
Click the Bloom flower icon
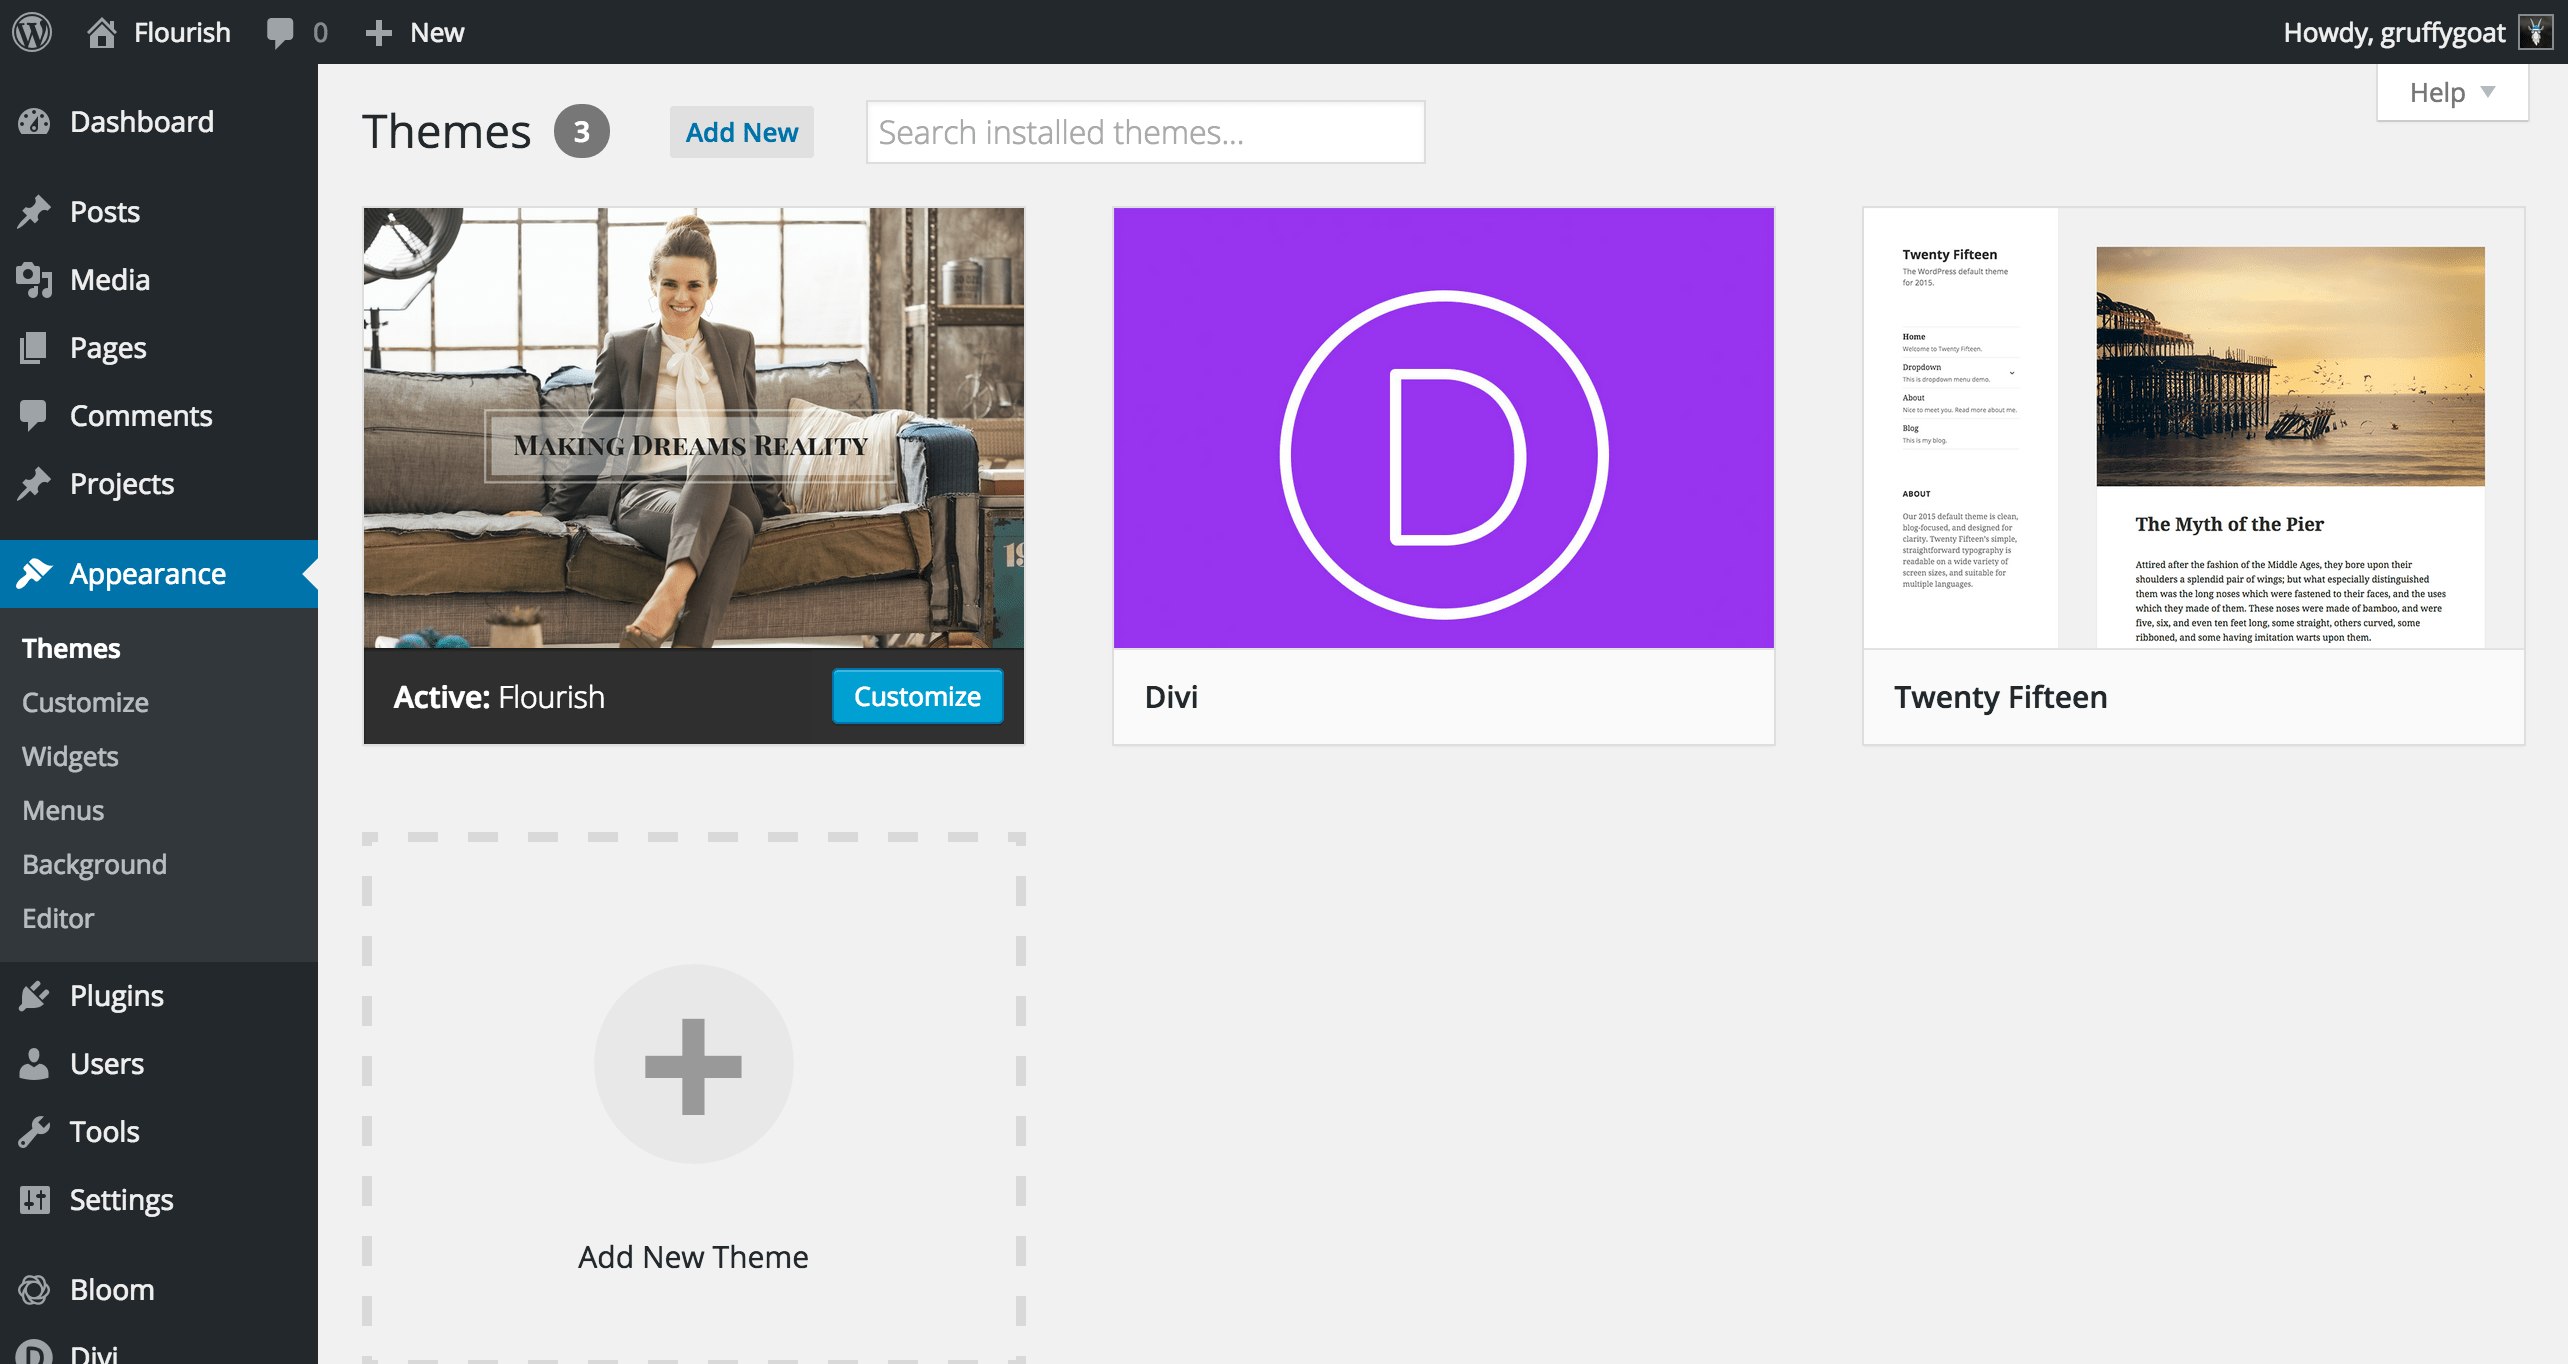coord(34,1290)
